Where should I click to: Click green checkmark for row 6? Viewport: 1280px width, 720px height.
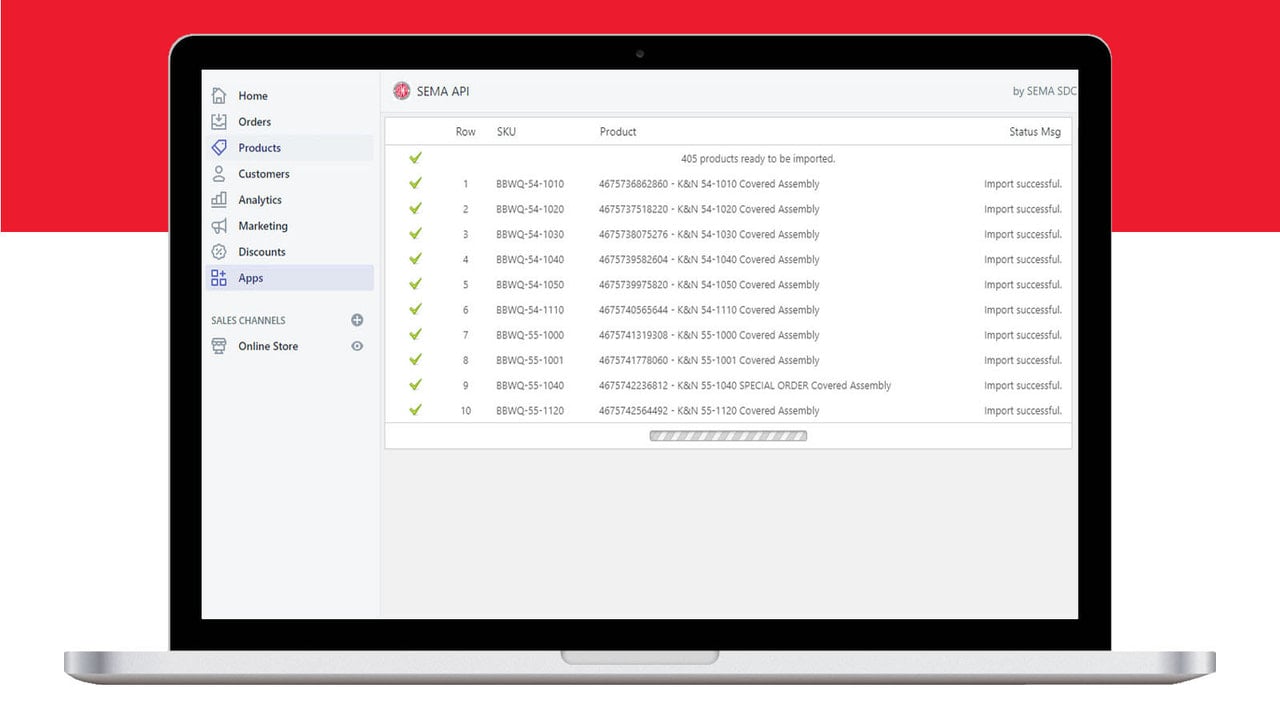point(415,309)
